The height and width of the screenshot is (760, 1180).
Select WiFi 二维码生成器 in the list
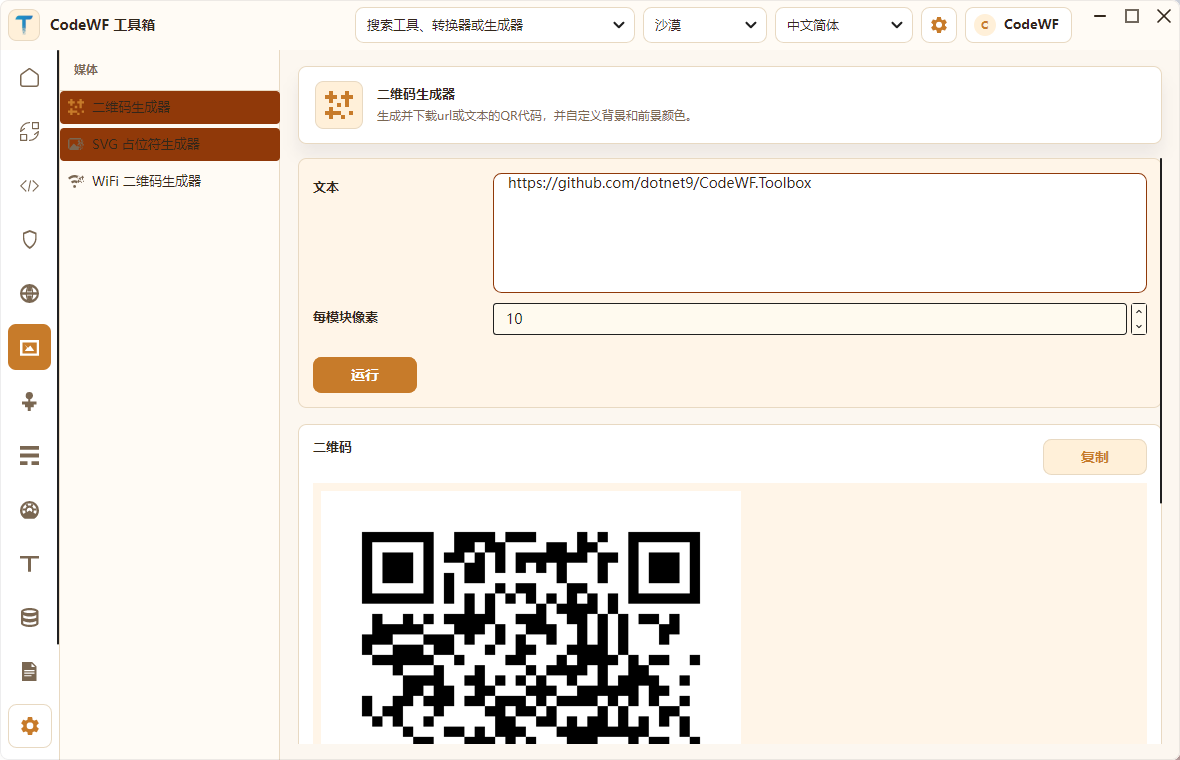coord(170,181)
